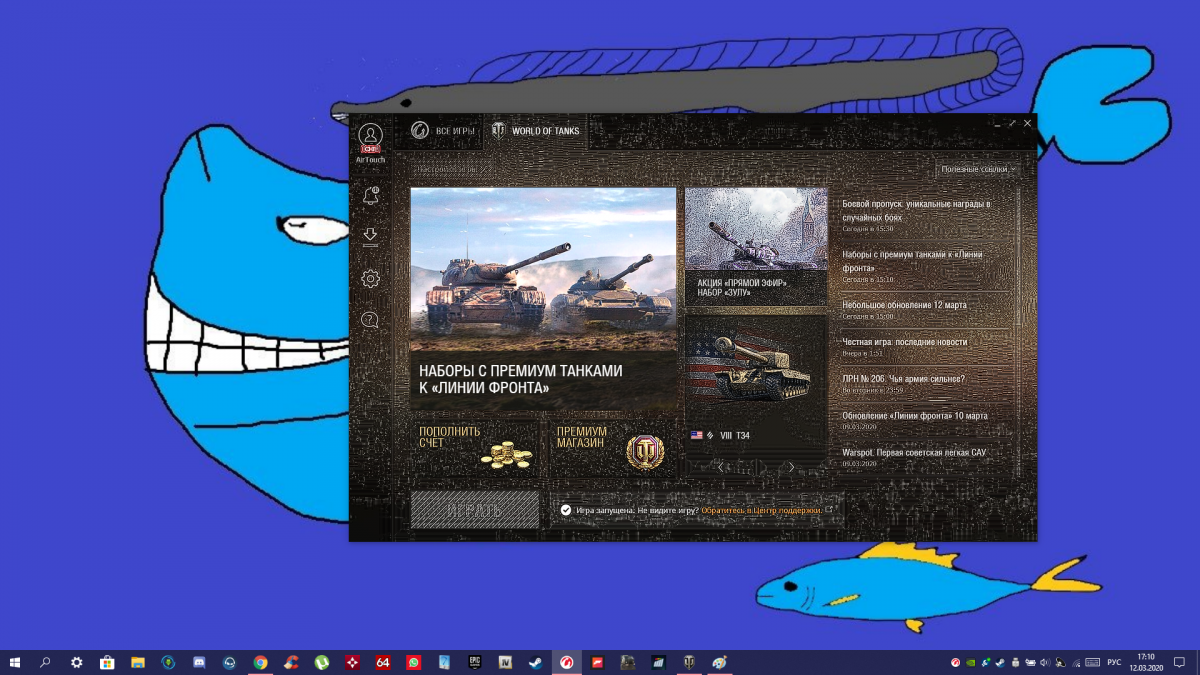Switch the РУС input language indicator
This screenshot has width=1200, height=675.
tap(1113, 662)
